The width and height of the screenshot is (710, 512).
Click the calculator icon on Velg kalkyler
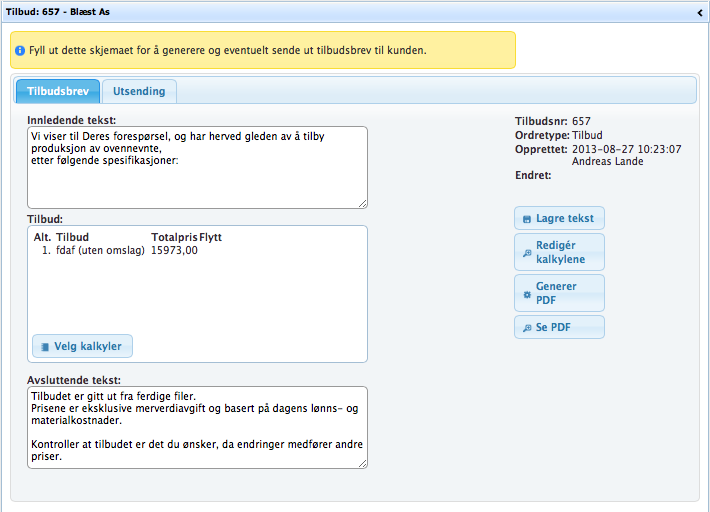pyautogui.click(x=44, y=346)
